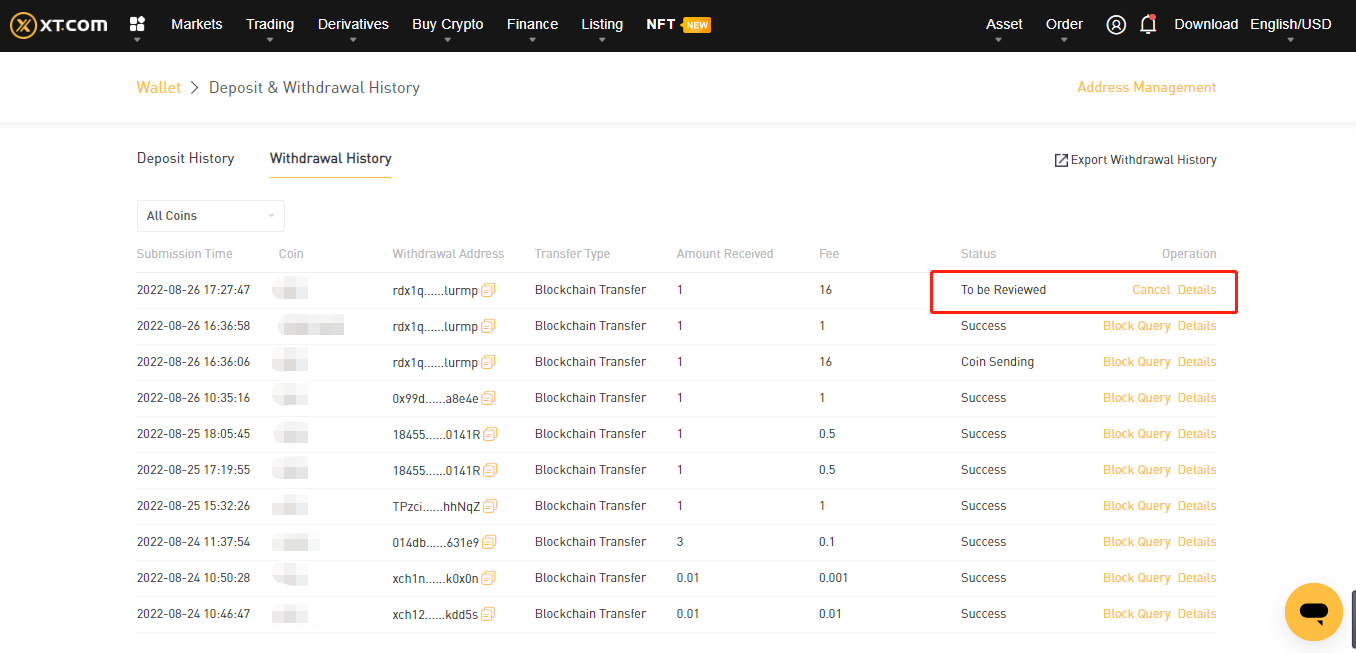
Task: Copy the TPzci...hhNqZ address
Action: coord(488,506)
